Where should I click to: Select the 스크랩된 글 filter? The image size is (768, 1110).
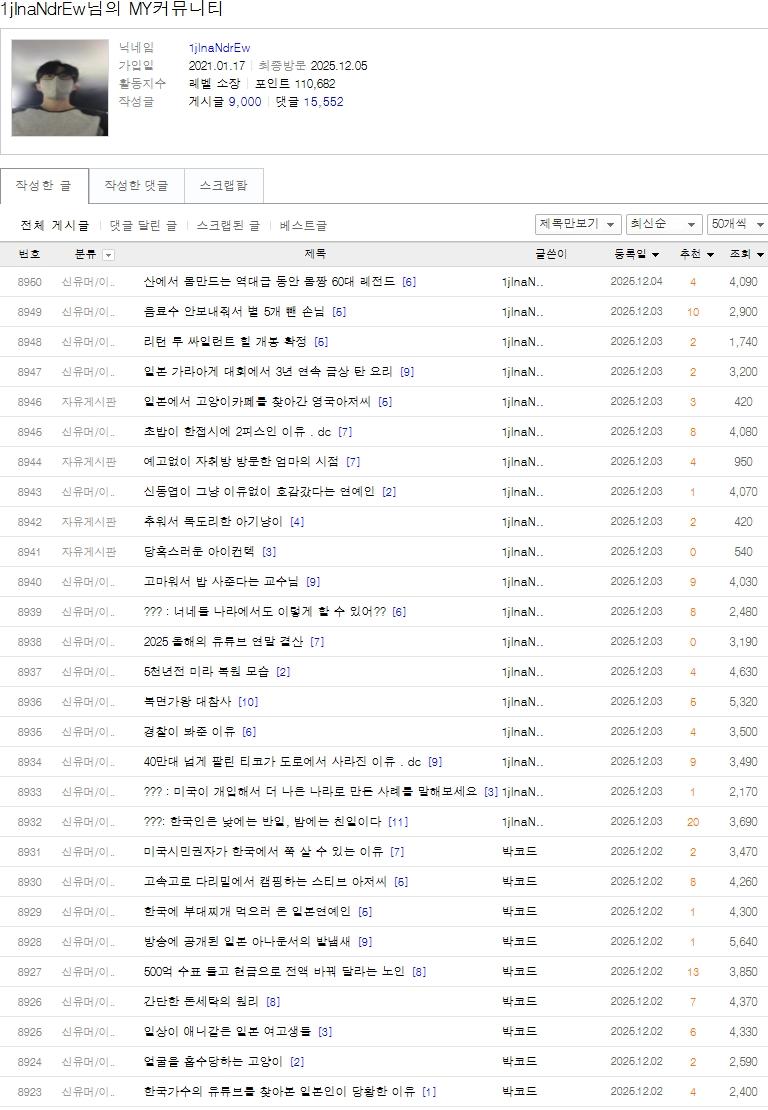pyautogui.click(x=228, y=225)
